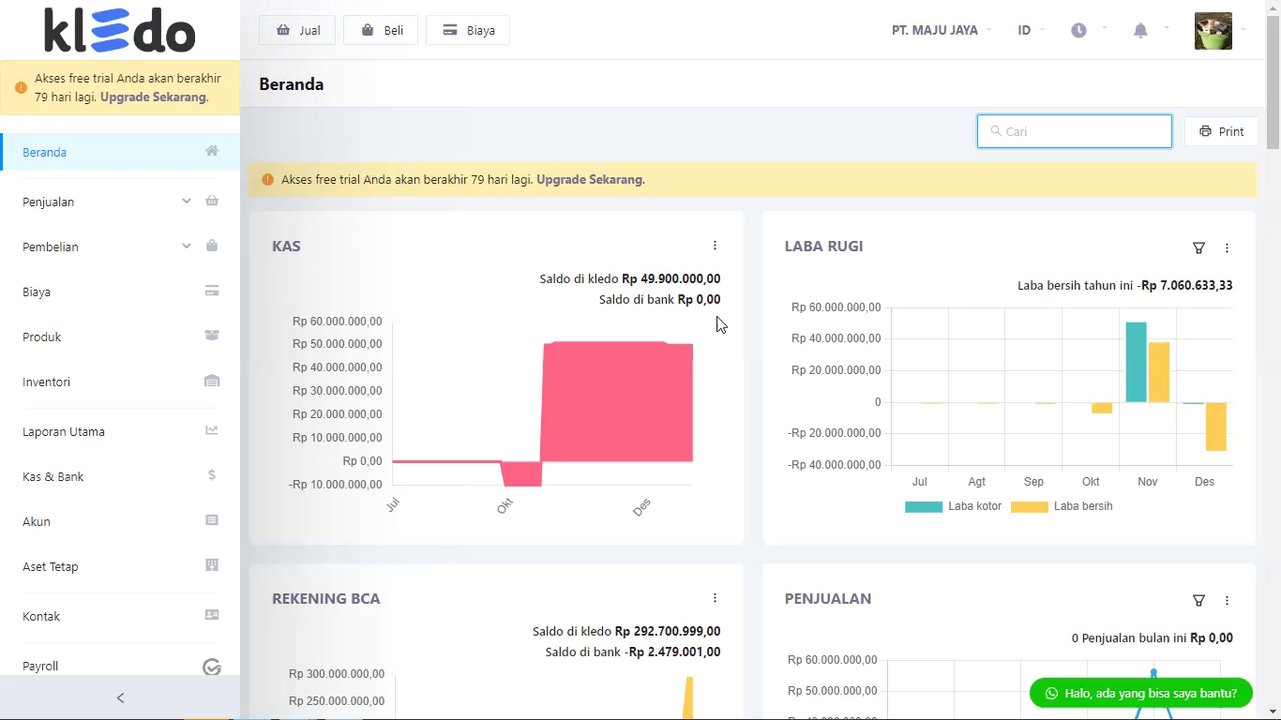
Task: Open Kas & Bank in the sidebar
Action: [120, 476]
